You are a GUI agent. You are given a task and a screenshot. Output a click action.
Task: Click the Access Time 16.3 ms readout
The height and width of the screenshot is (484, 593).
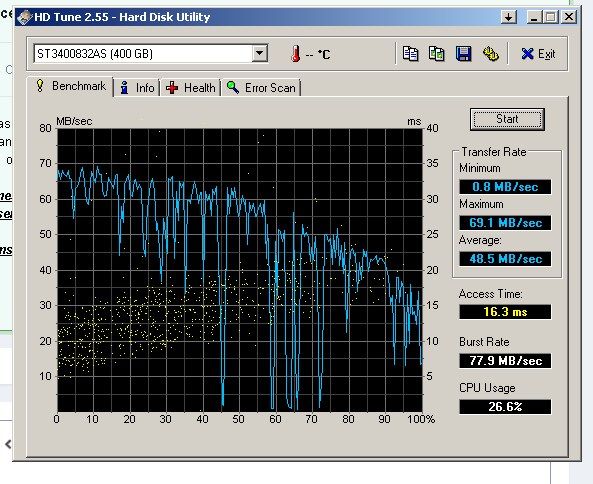(505, 312)
